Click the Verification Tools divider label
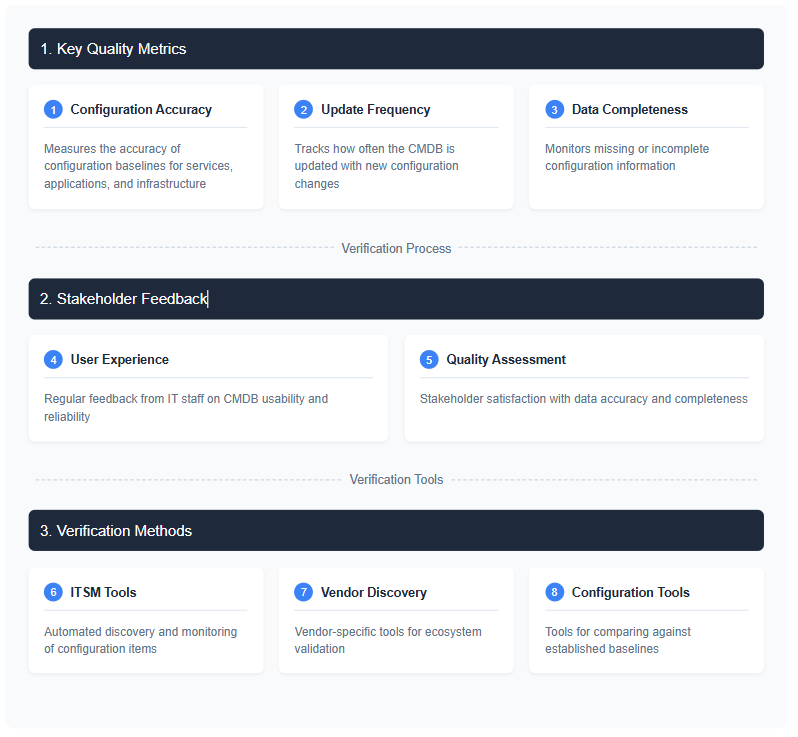 (x=396, y=480)
